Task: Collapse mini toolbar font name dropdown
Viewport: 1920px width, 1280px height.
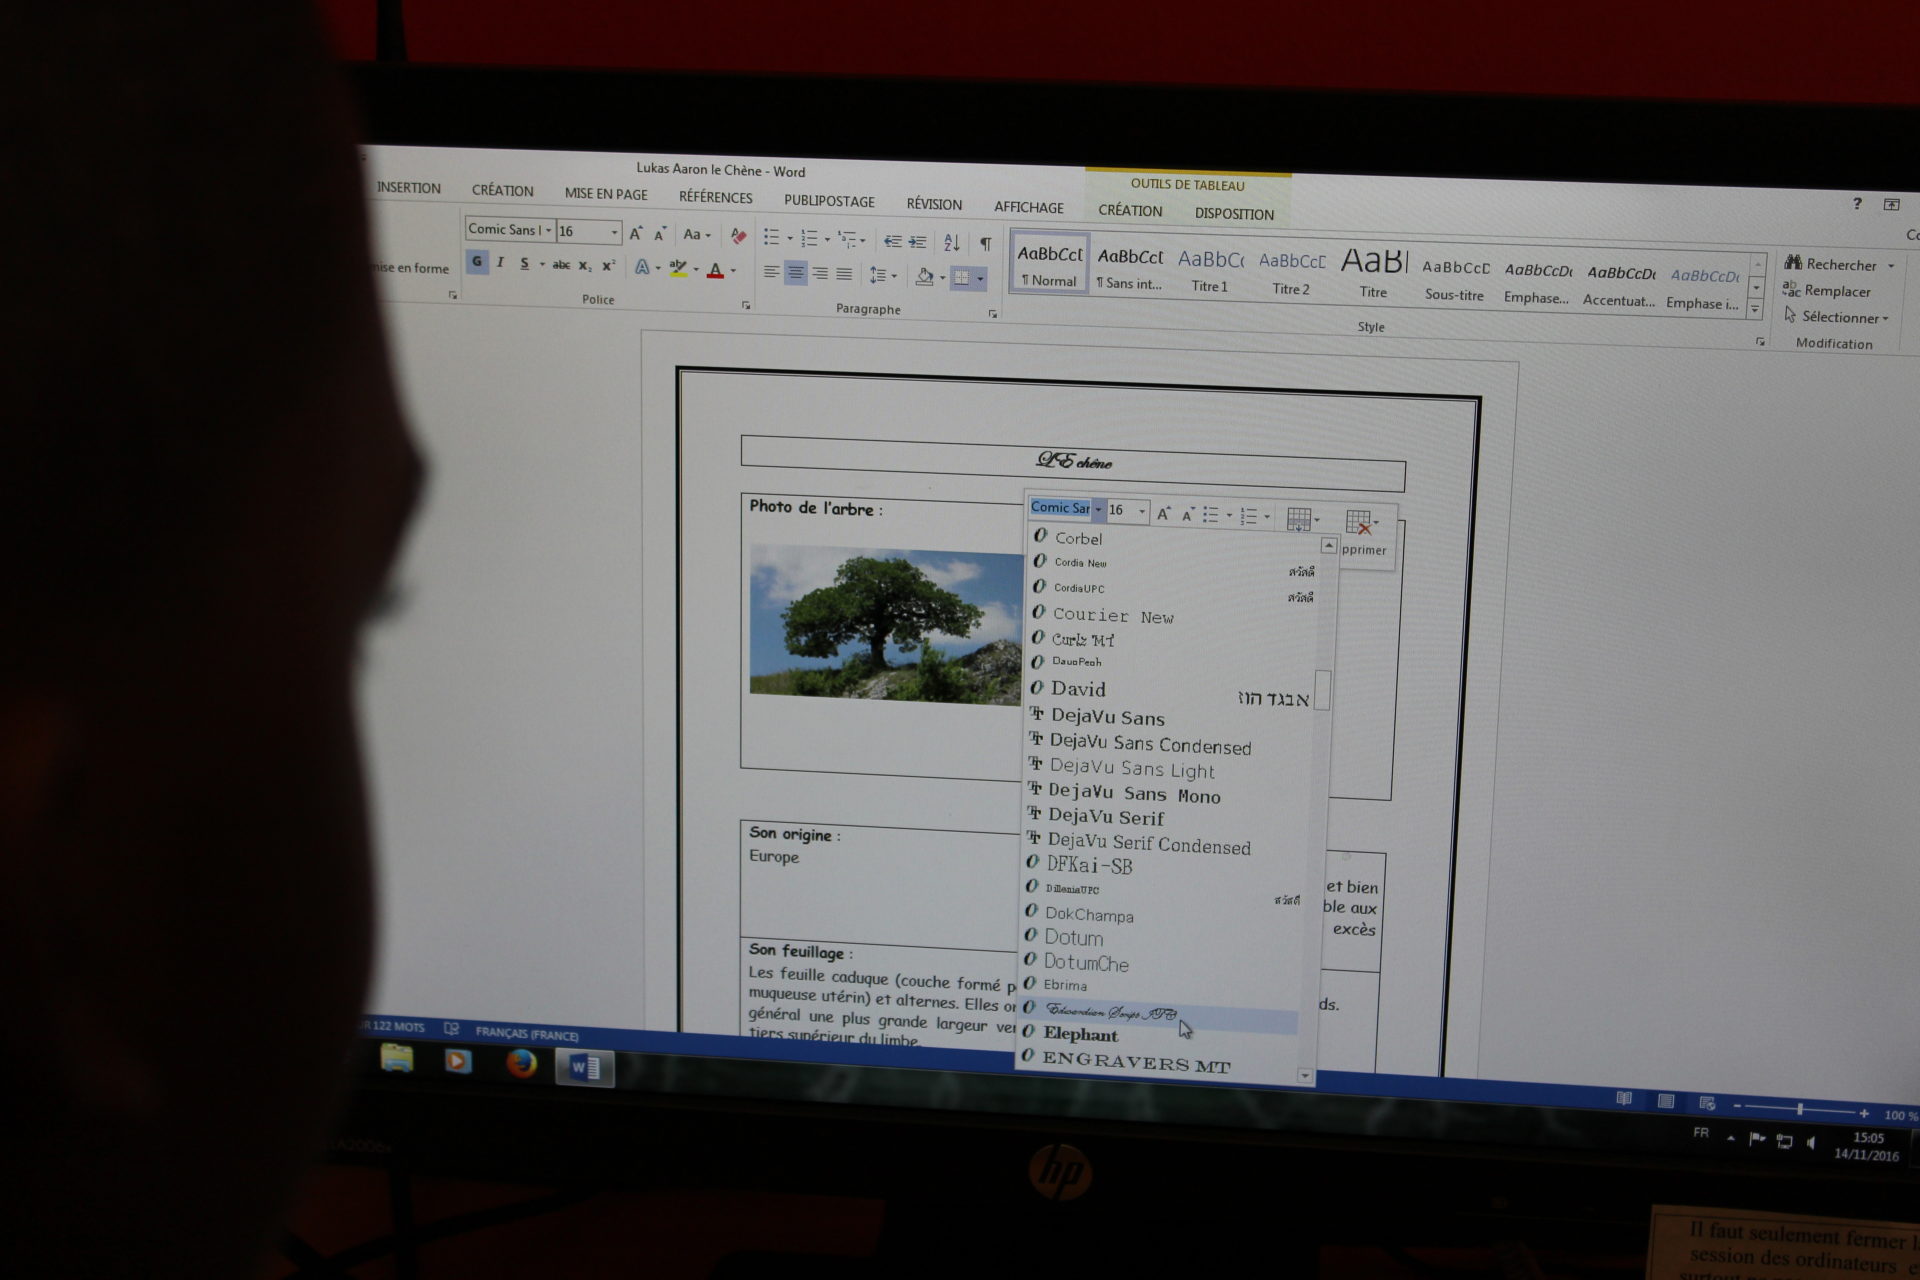Action: (x=1098, y=510)
